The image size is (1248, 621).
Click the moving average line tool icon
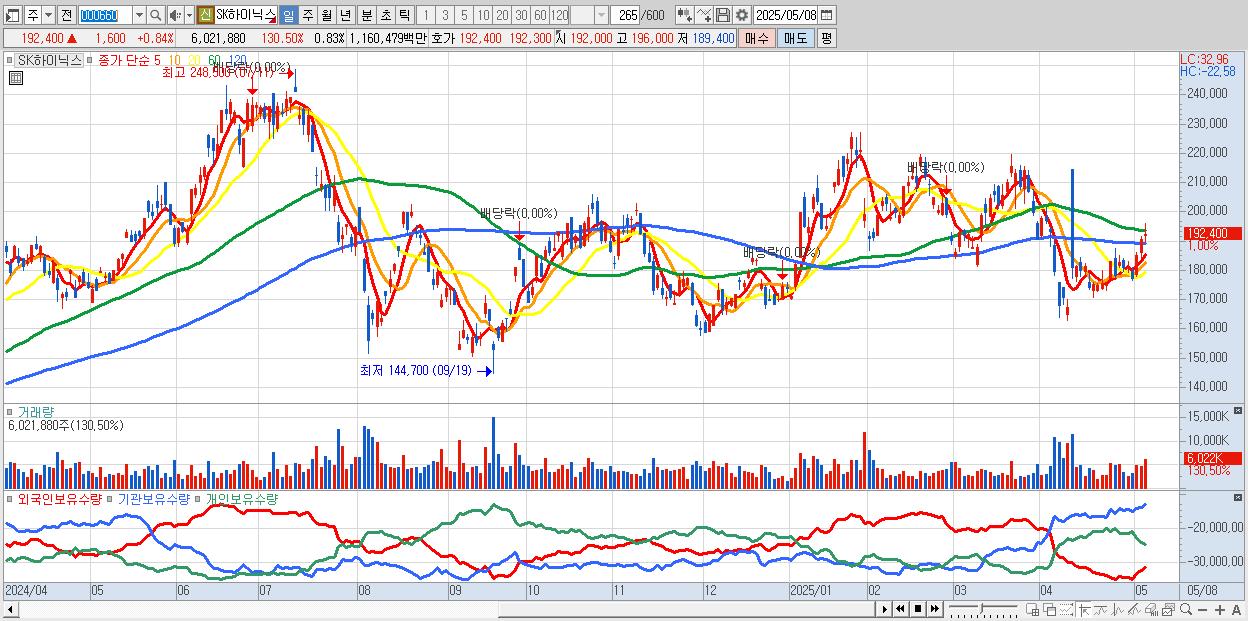[x=1101, y=610]
